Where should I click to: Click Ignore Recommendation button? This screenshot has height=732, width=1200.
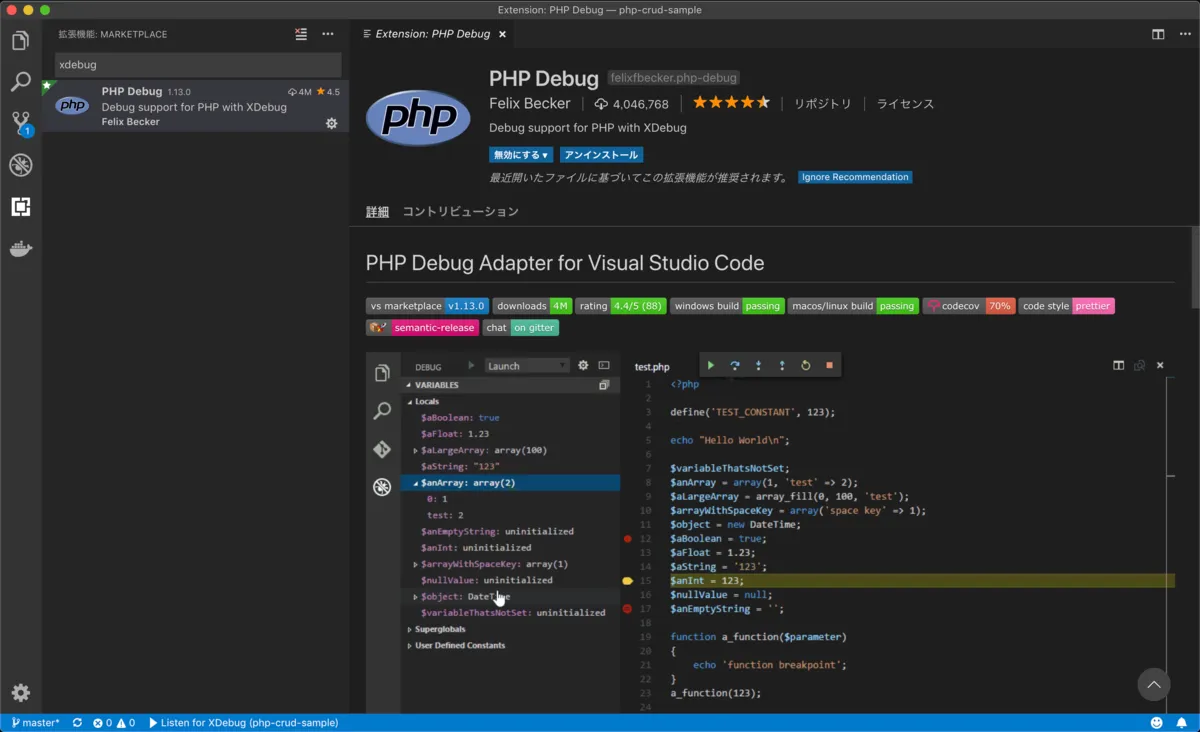855,177
